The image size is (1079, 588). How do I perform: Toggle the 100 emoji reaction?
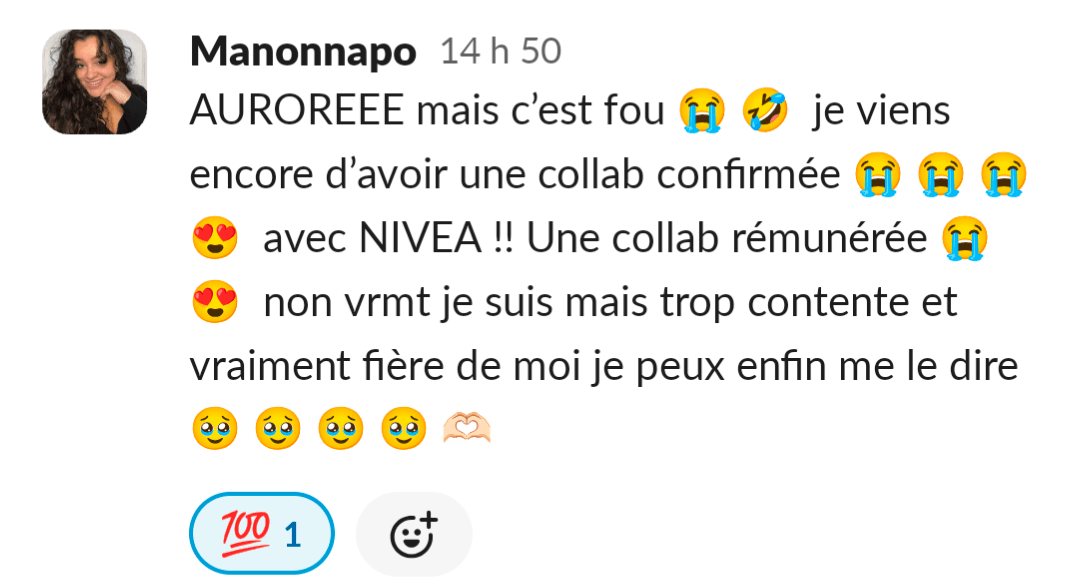[x=262, y=534]
